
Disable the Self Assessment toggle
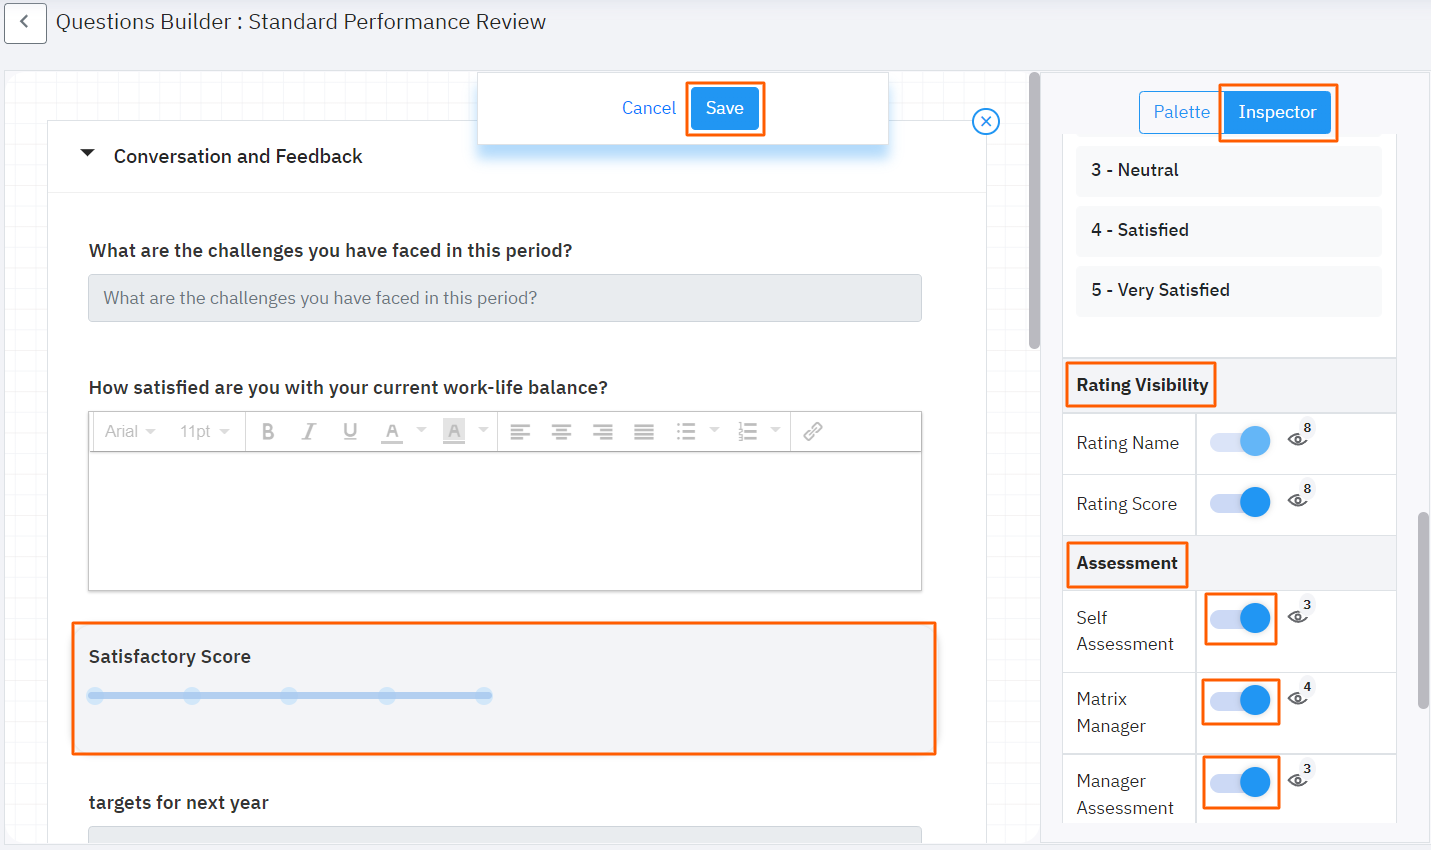tap(1240, 619)
